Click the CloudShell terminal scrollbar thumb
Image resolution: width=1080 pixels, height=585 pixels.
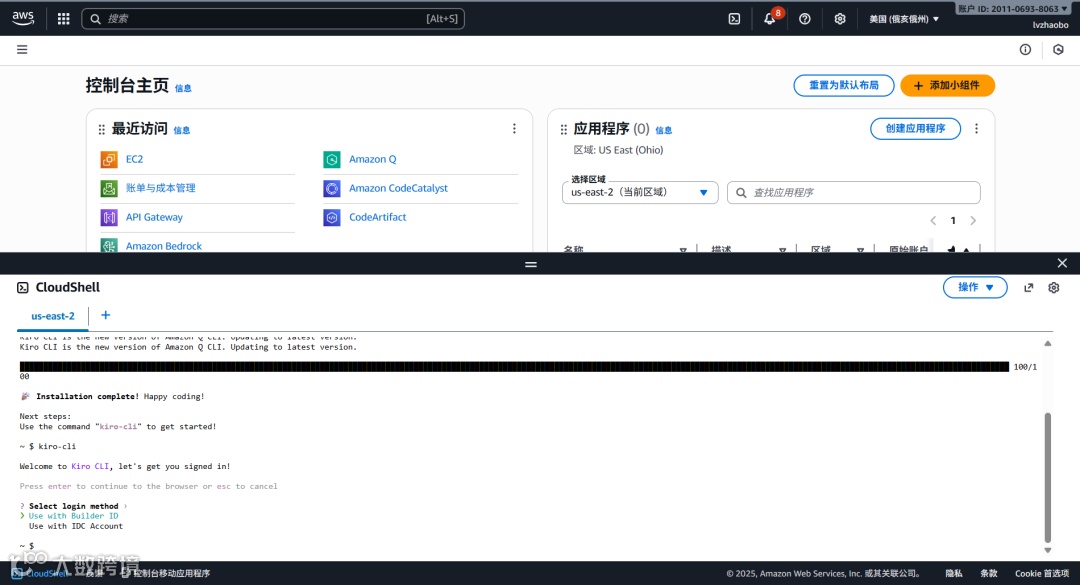pos(1048,478)
